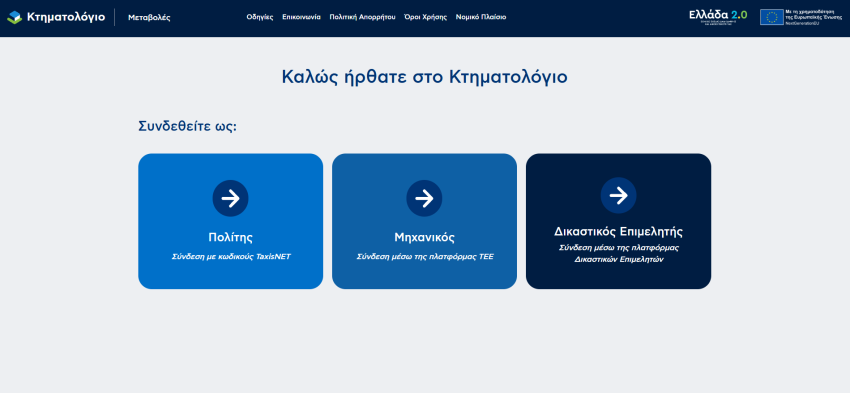Click the arrow icon on the Μηχανικός card
The width and height of the screenshot is (850, 393).
coord(424,198)
